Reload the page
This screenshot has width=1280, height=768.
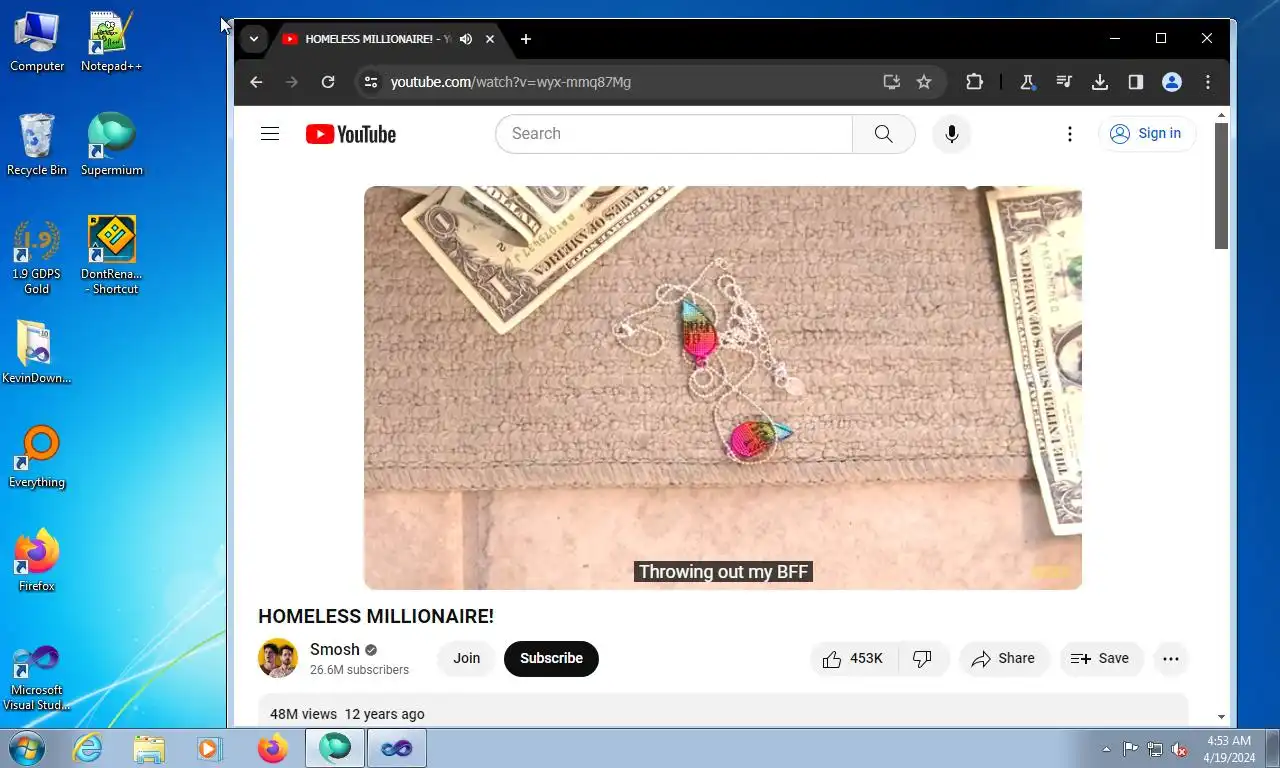click(x=328, y=82)
